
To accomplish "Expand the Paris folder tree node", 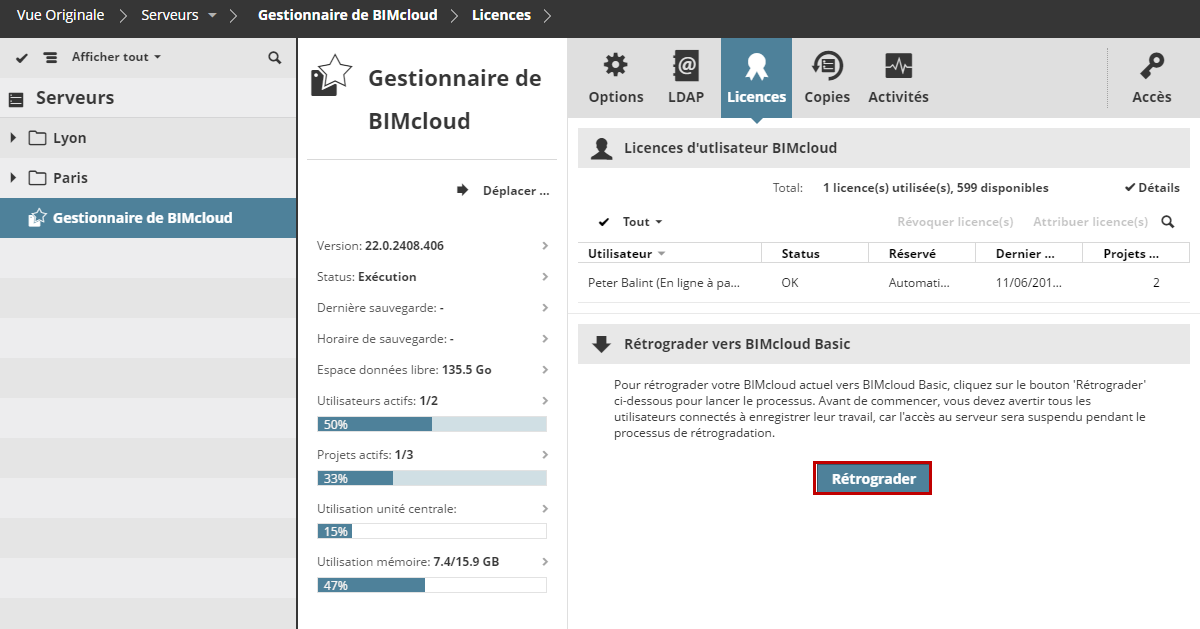I will tap(13, 178).
